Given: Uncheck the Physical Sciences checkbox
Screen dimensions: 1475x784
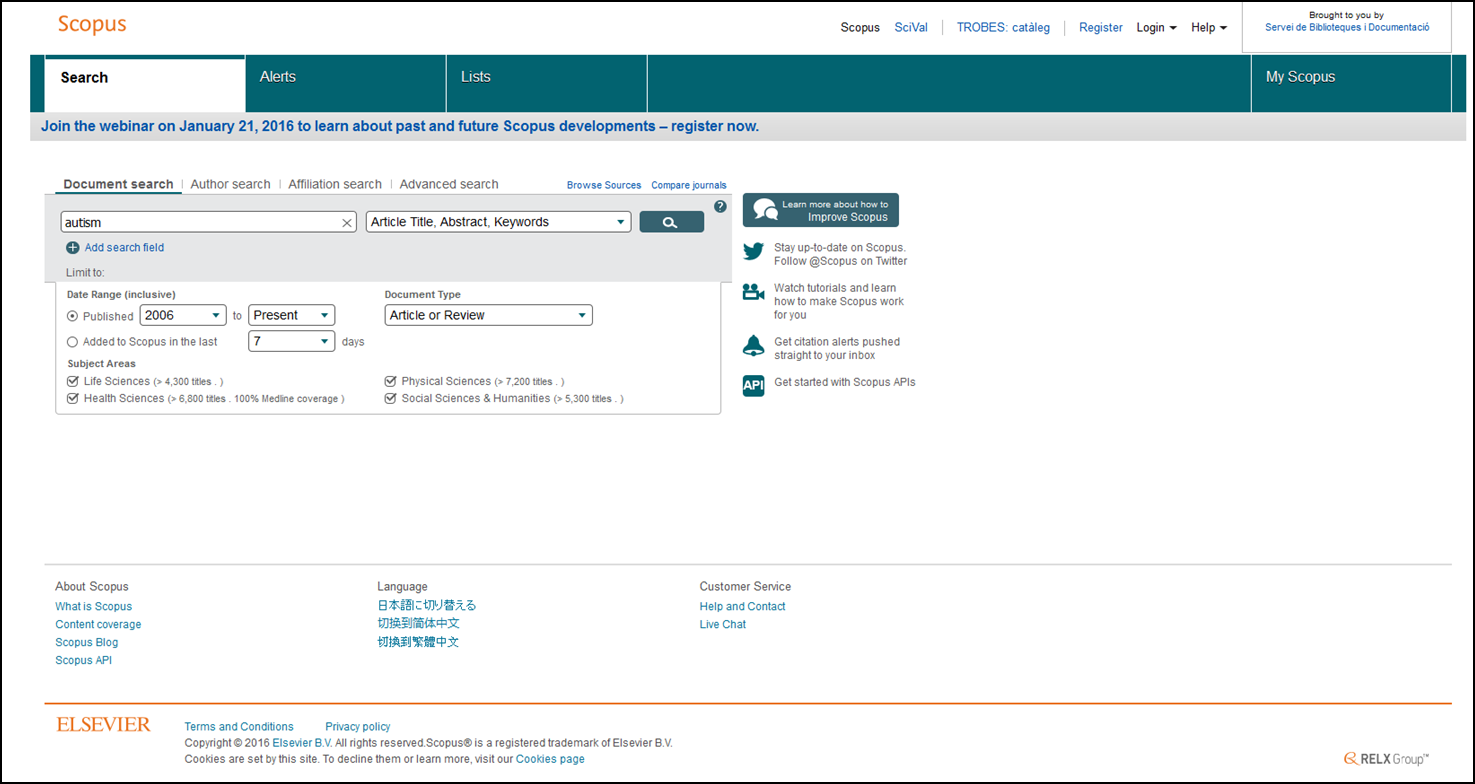Looking at the screenshot, I should (x=391, y=381).
